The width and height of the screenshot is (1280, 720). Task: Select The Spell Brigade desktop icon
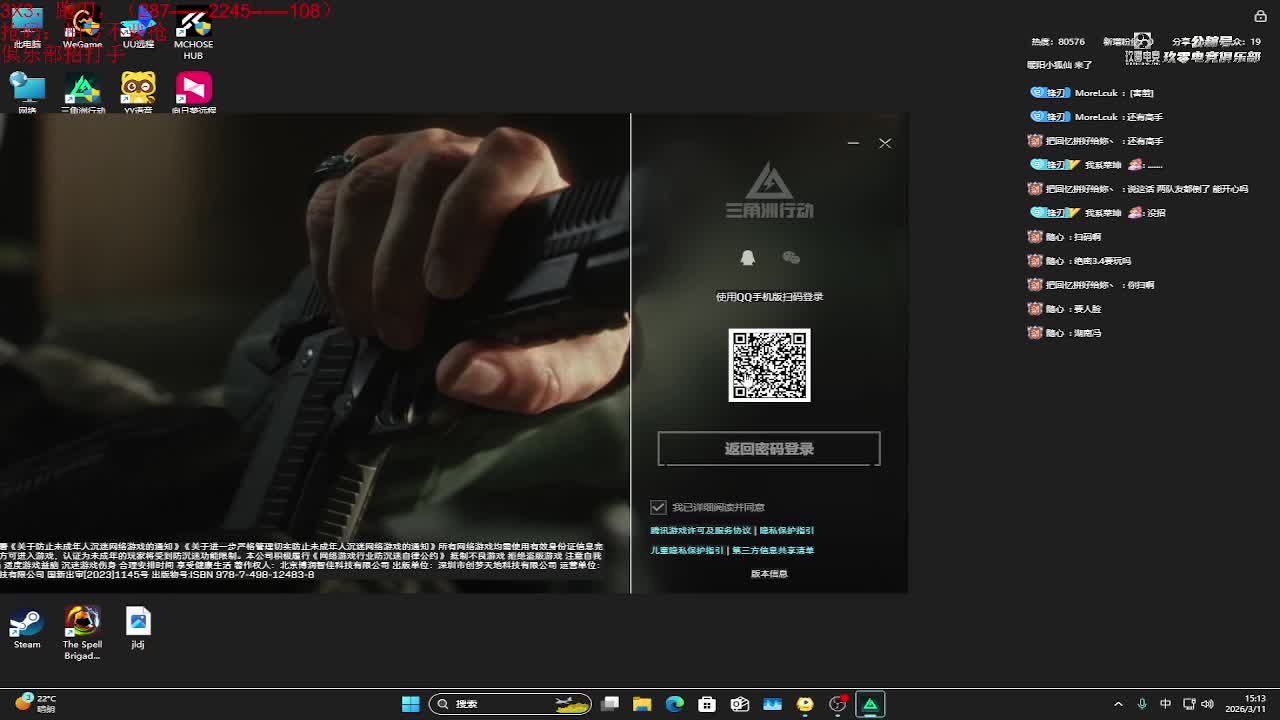82,630
